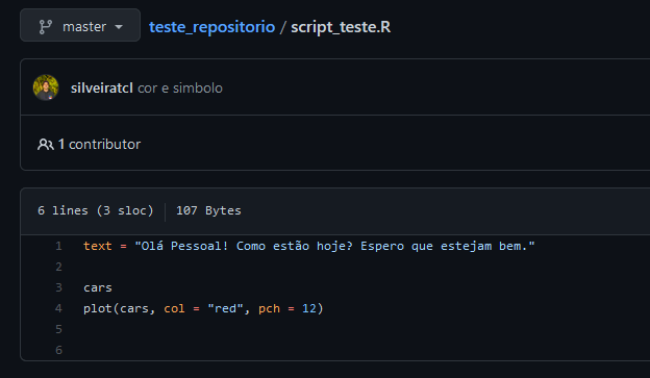Click the '6 lines (3 sloc)' info
The image size is (650, 378).
tap(95, 211)
